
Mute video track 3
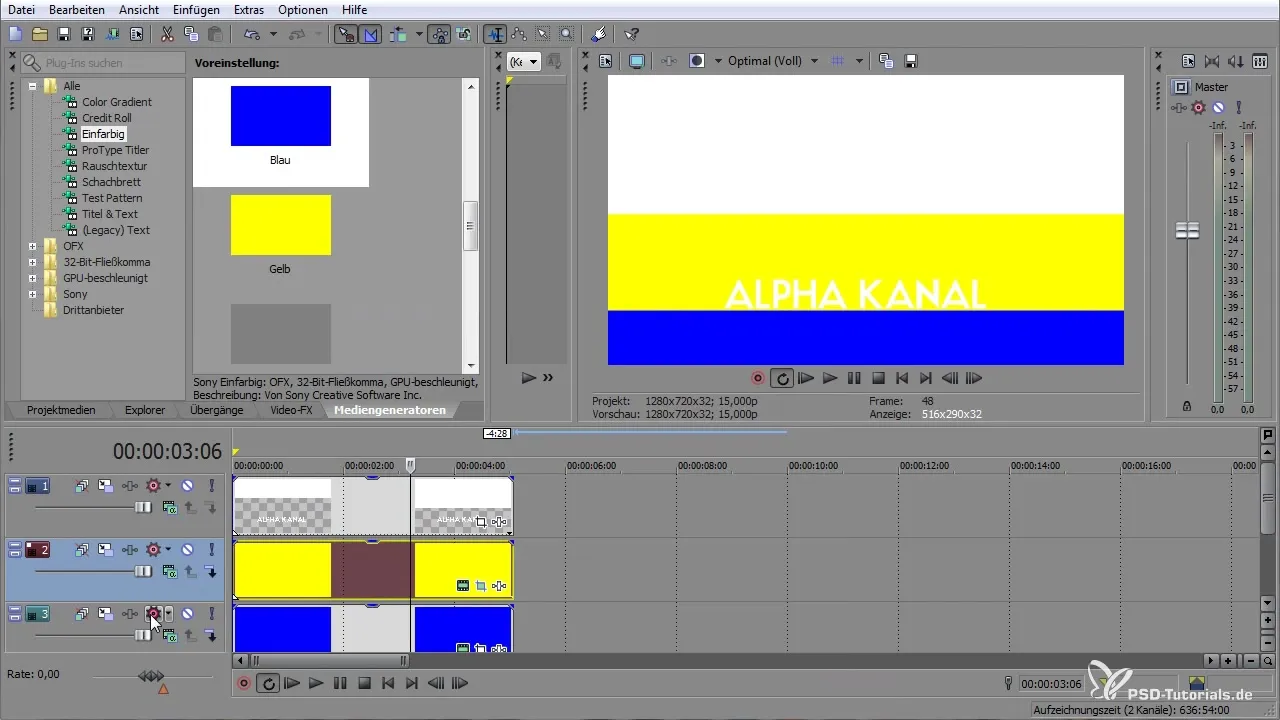click(187, 613)
